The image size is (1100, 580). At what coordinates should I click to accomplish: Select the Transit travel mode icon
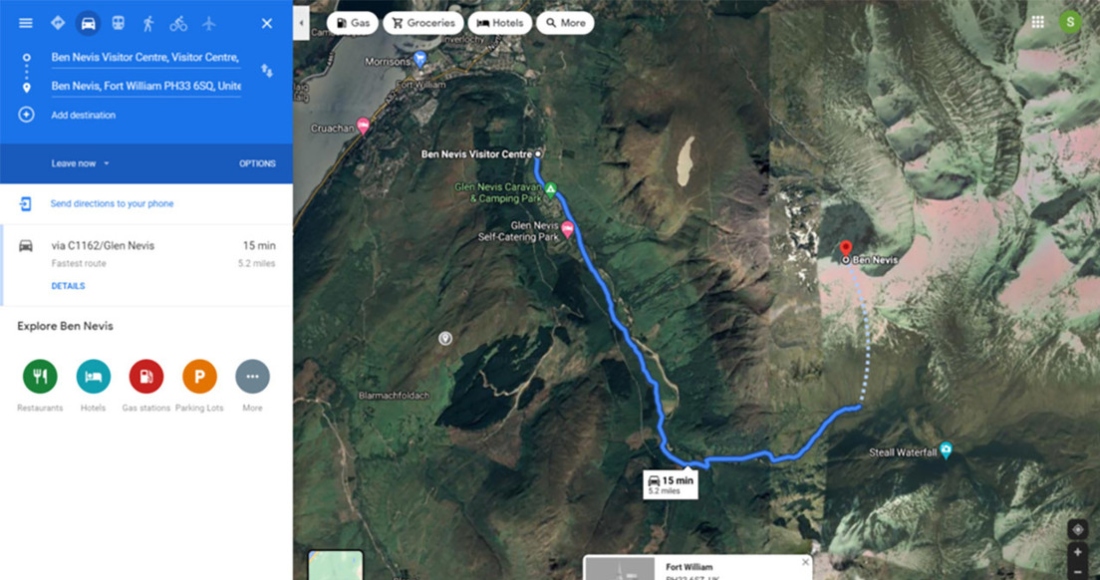(x=118, y=23)
